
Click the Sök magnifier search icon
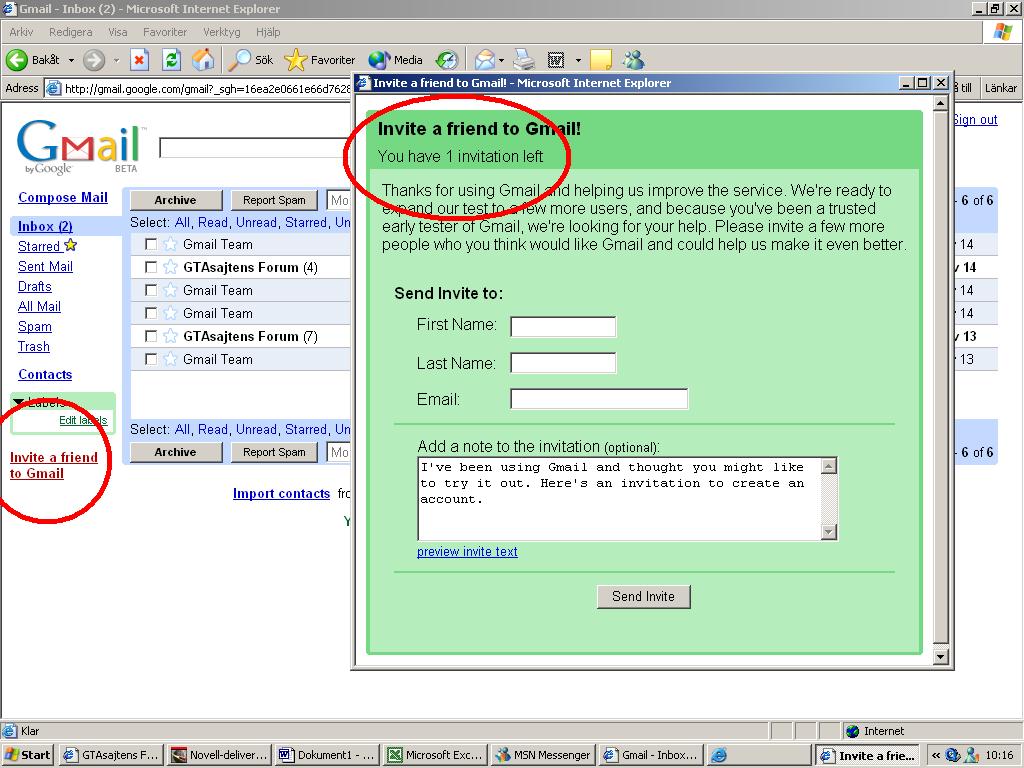pyautogui.click(x=239, y=60)
